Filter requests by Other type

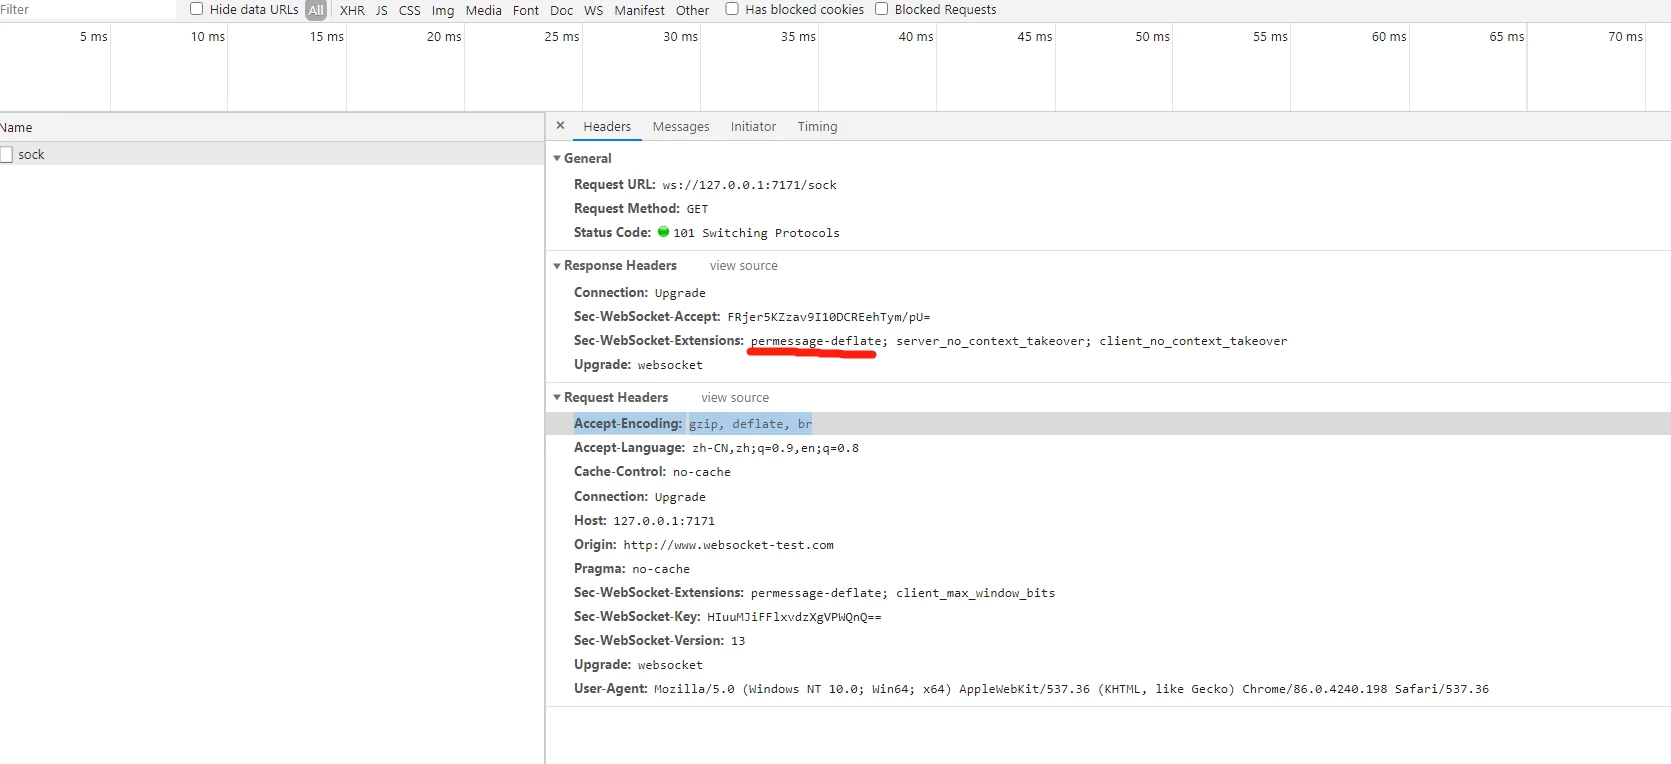pyautogui.click(x=693, y=10)
